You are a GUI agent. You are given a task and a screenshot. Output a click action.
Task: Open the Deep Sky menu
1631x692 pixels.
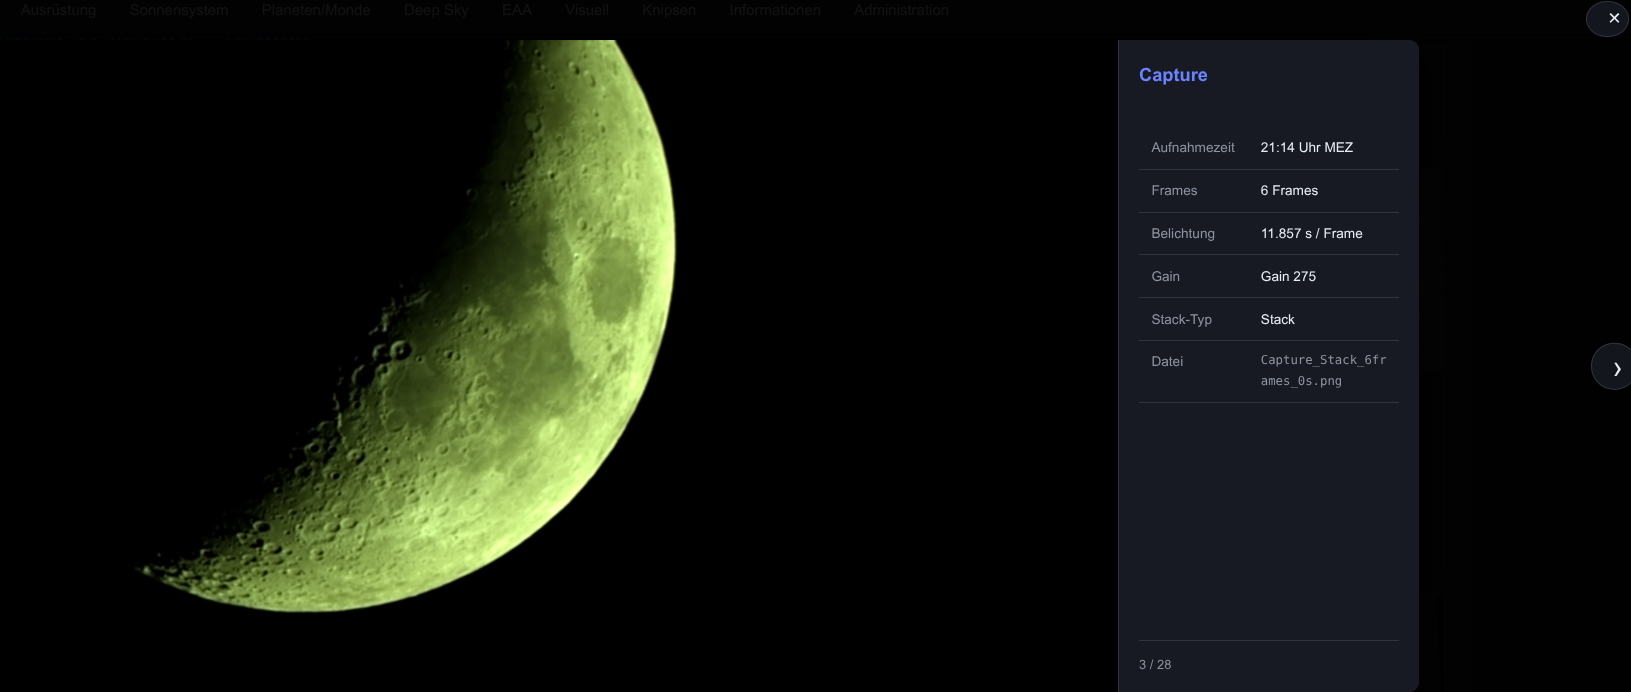click(x=436, y=10)
